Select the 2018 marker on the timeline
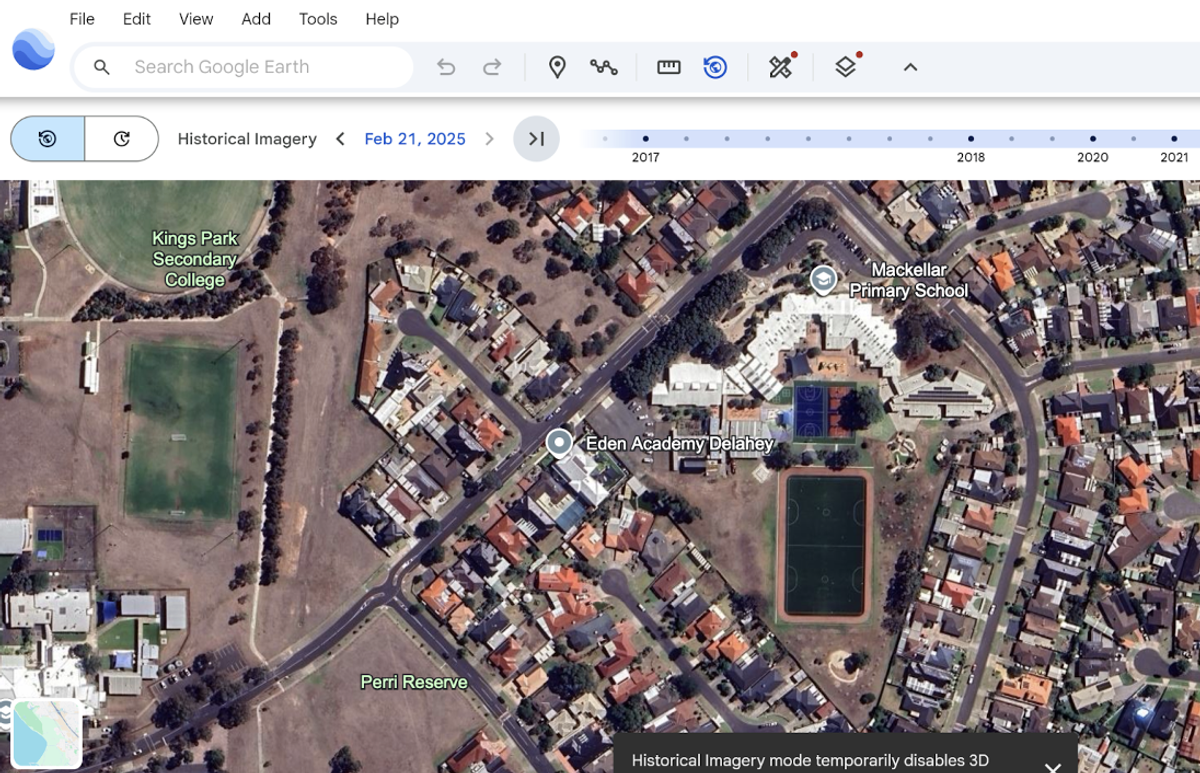1200x773 pixels. [x=970, y=139]
